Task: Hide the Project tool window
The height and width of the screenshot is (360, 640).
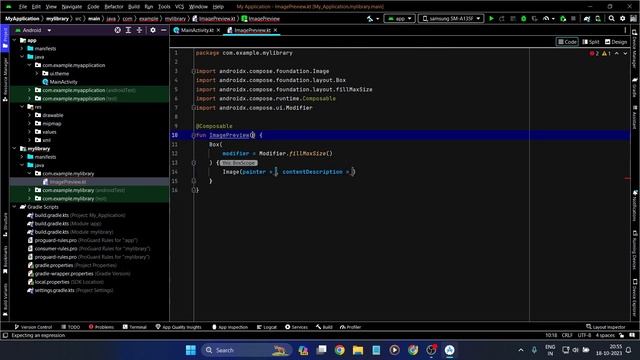Action: pyautogui.click(x=164, y=30)
